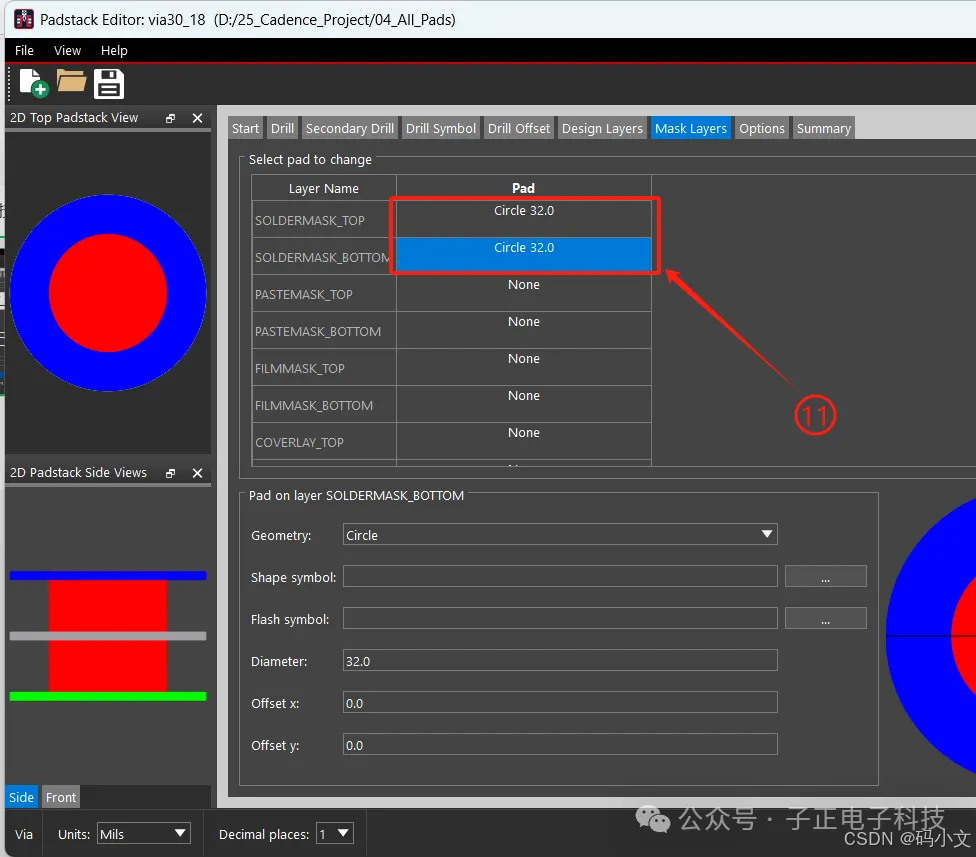Select the FILMMASK_TOP pad cell

tap(523, 367)
